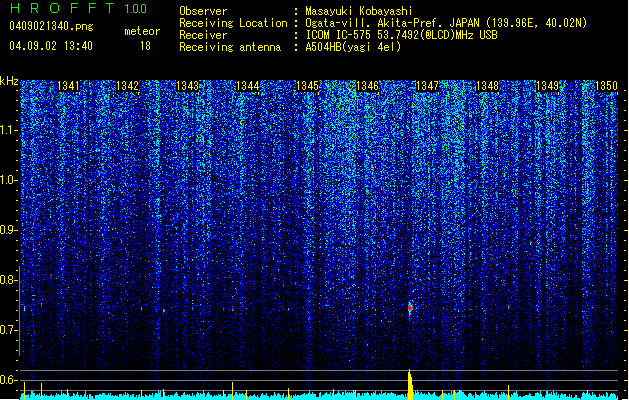Click the 'meteor' label
This screenshot has height=400, width=629.
tap(142, 31)
